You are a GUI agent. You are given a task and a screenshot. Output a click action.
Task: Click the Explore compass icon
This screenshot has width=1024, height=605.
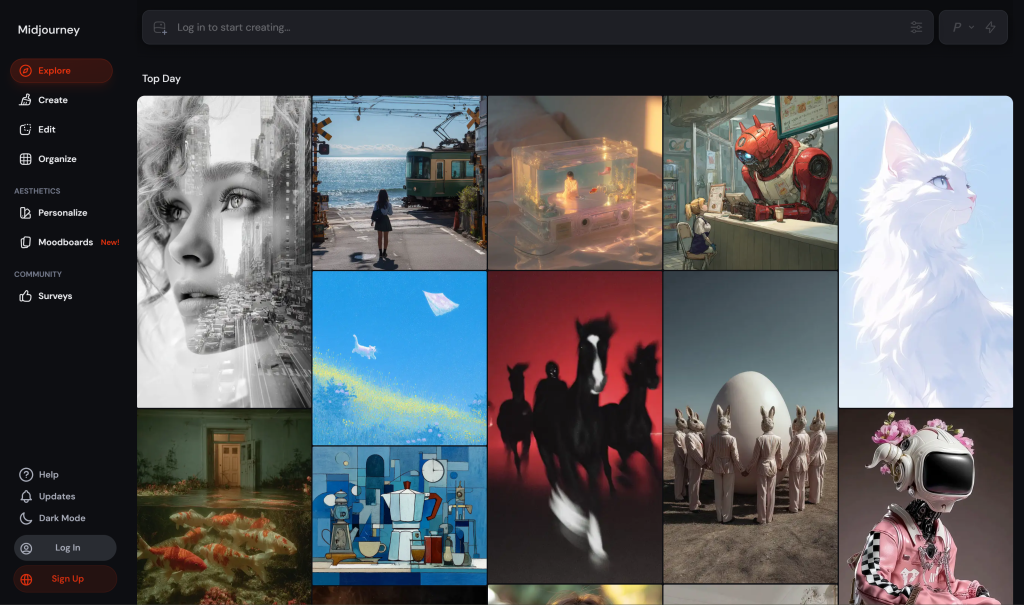[26, 71]
